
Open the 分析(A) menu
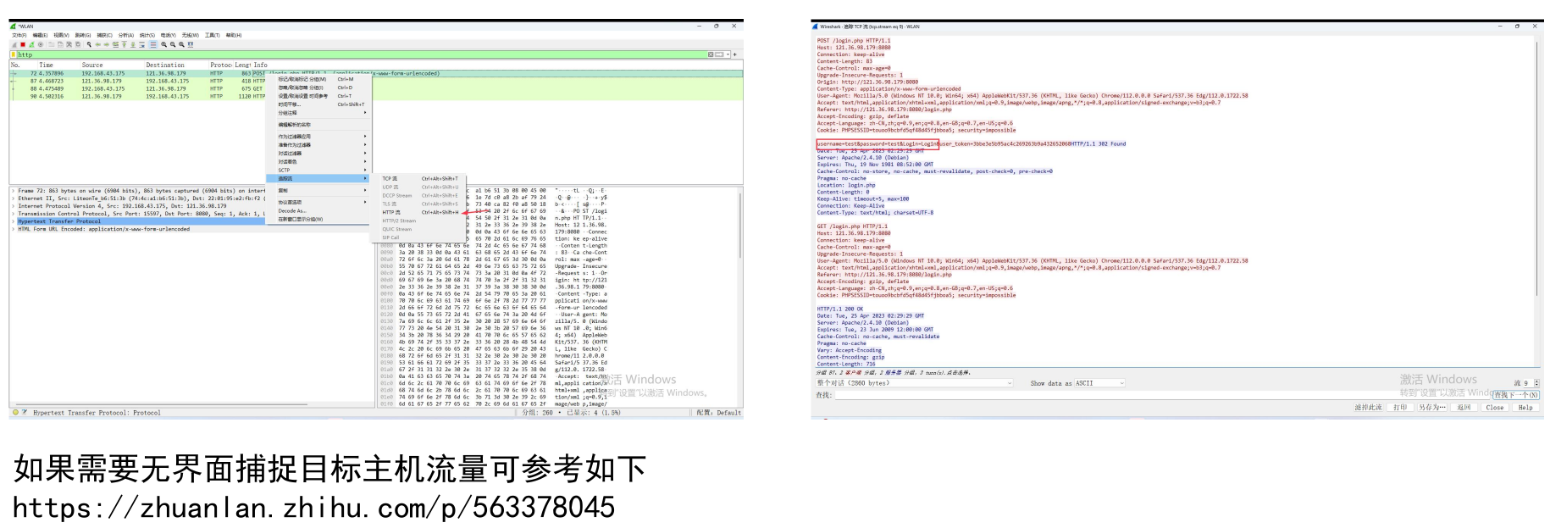[126, 35]
